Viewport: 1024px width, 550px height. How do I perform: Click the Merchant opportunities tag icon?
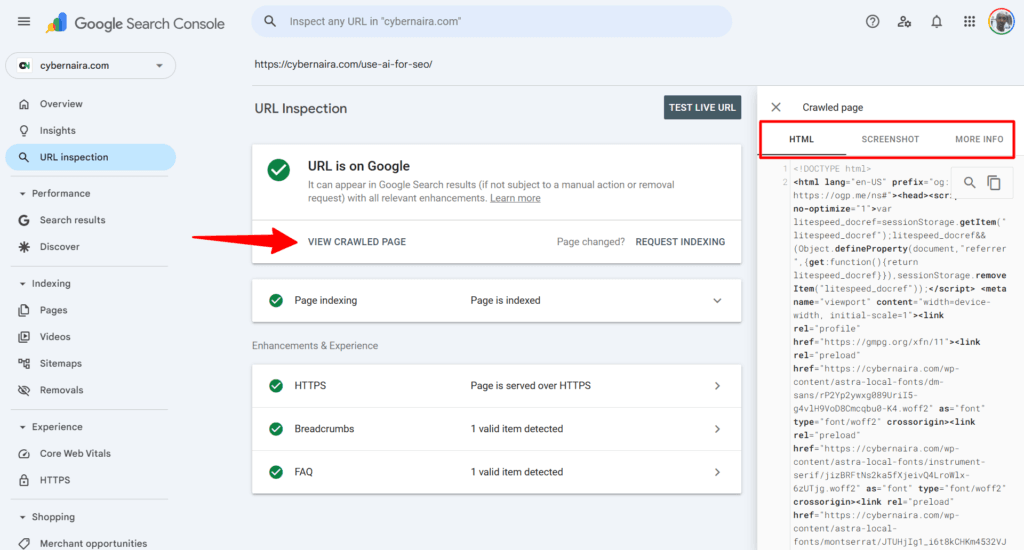point(24,543)
